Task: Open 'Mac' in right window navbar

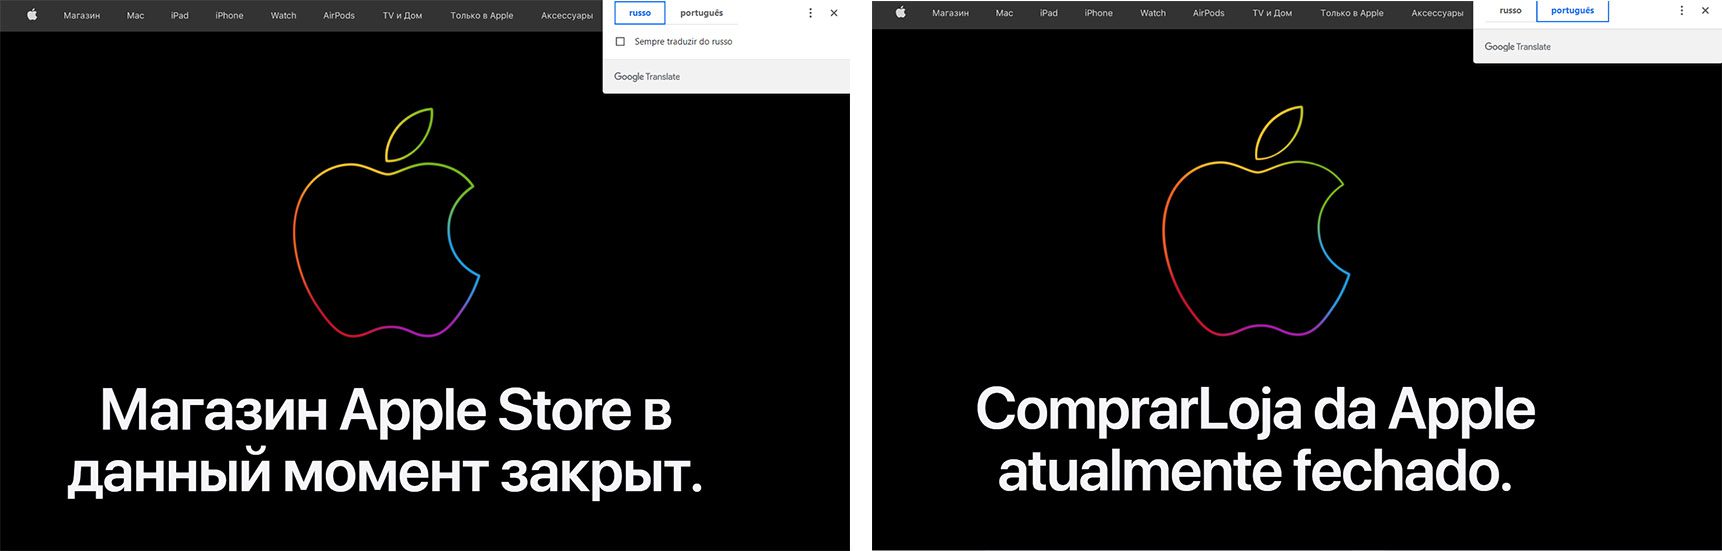Action: pos(1005,13)
